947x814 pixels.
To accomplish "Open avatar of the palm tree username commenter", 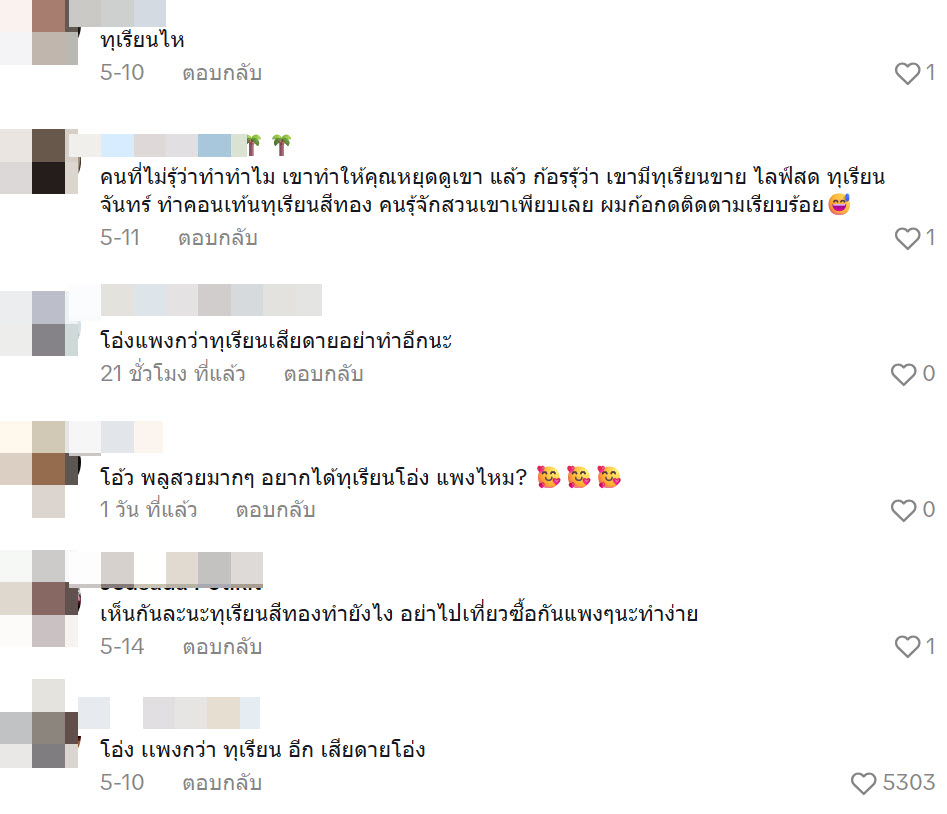I will pos(40,161).
